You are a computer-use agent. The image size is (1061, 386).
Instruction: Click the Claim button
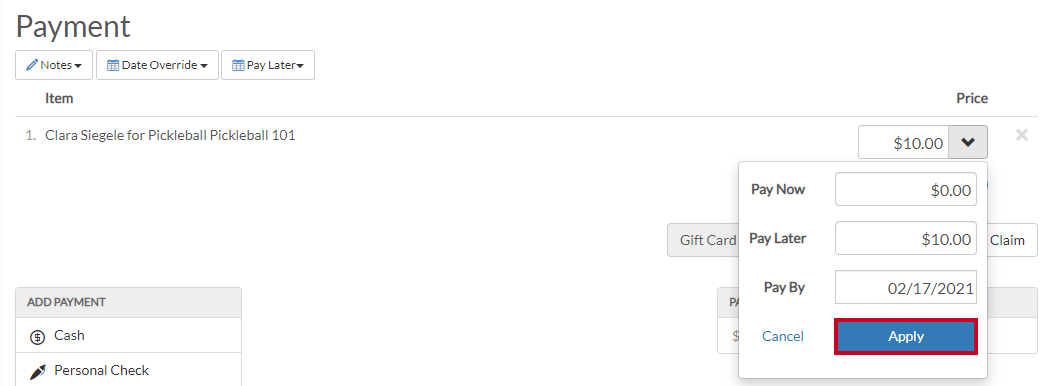point(1008,240)
